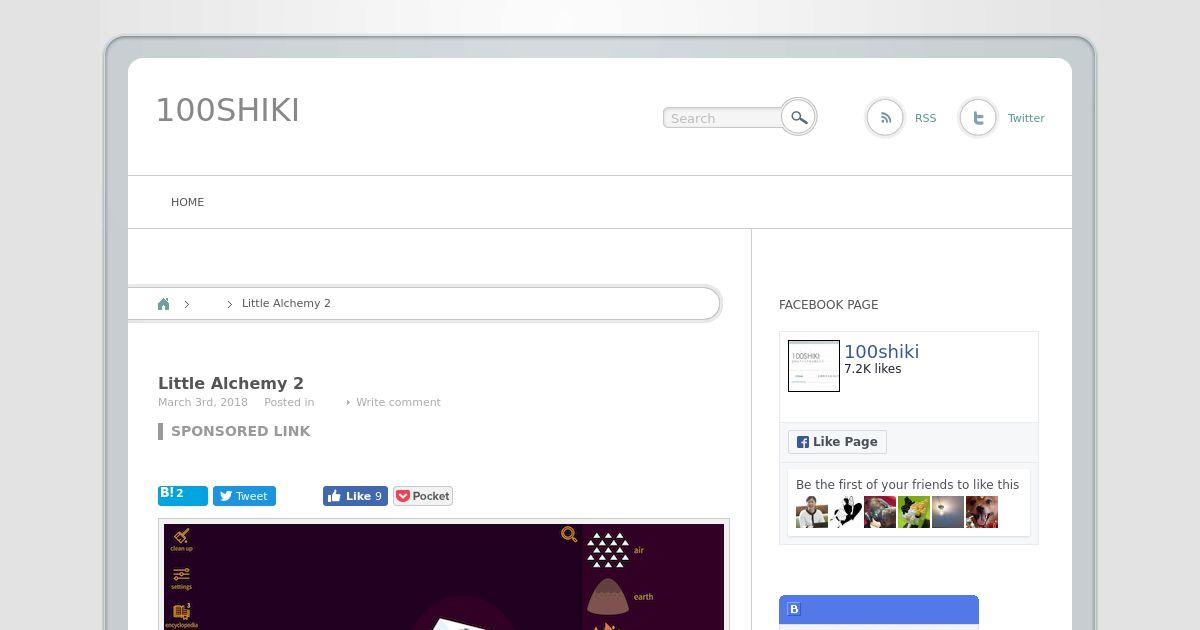
Task: Open the encyclopedia icon in game
Action: (x=181, y=615)
